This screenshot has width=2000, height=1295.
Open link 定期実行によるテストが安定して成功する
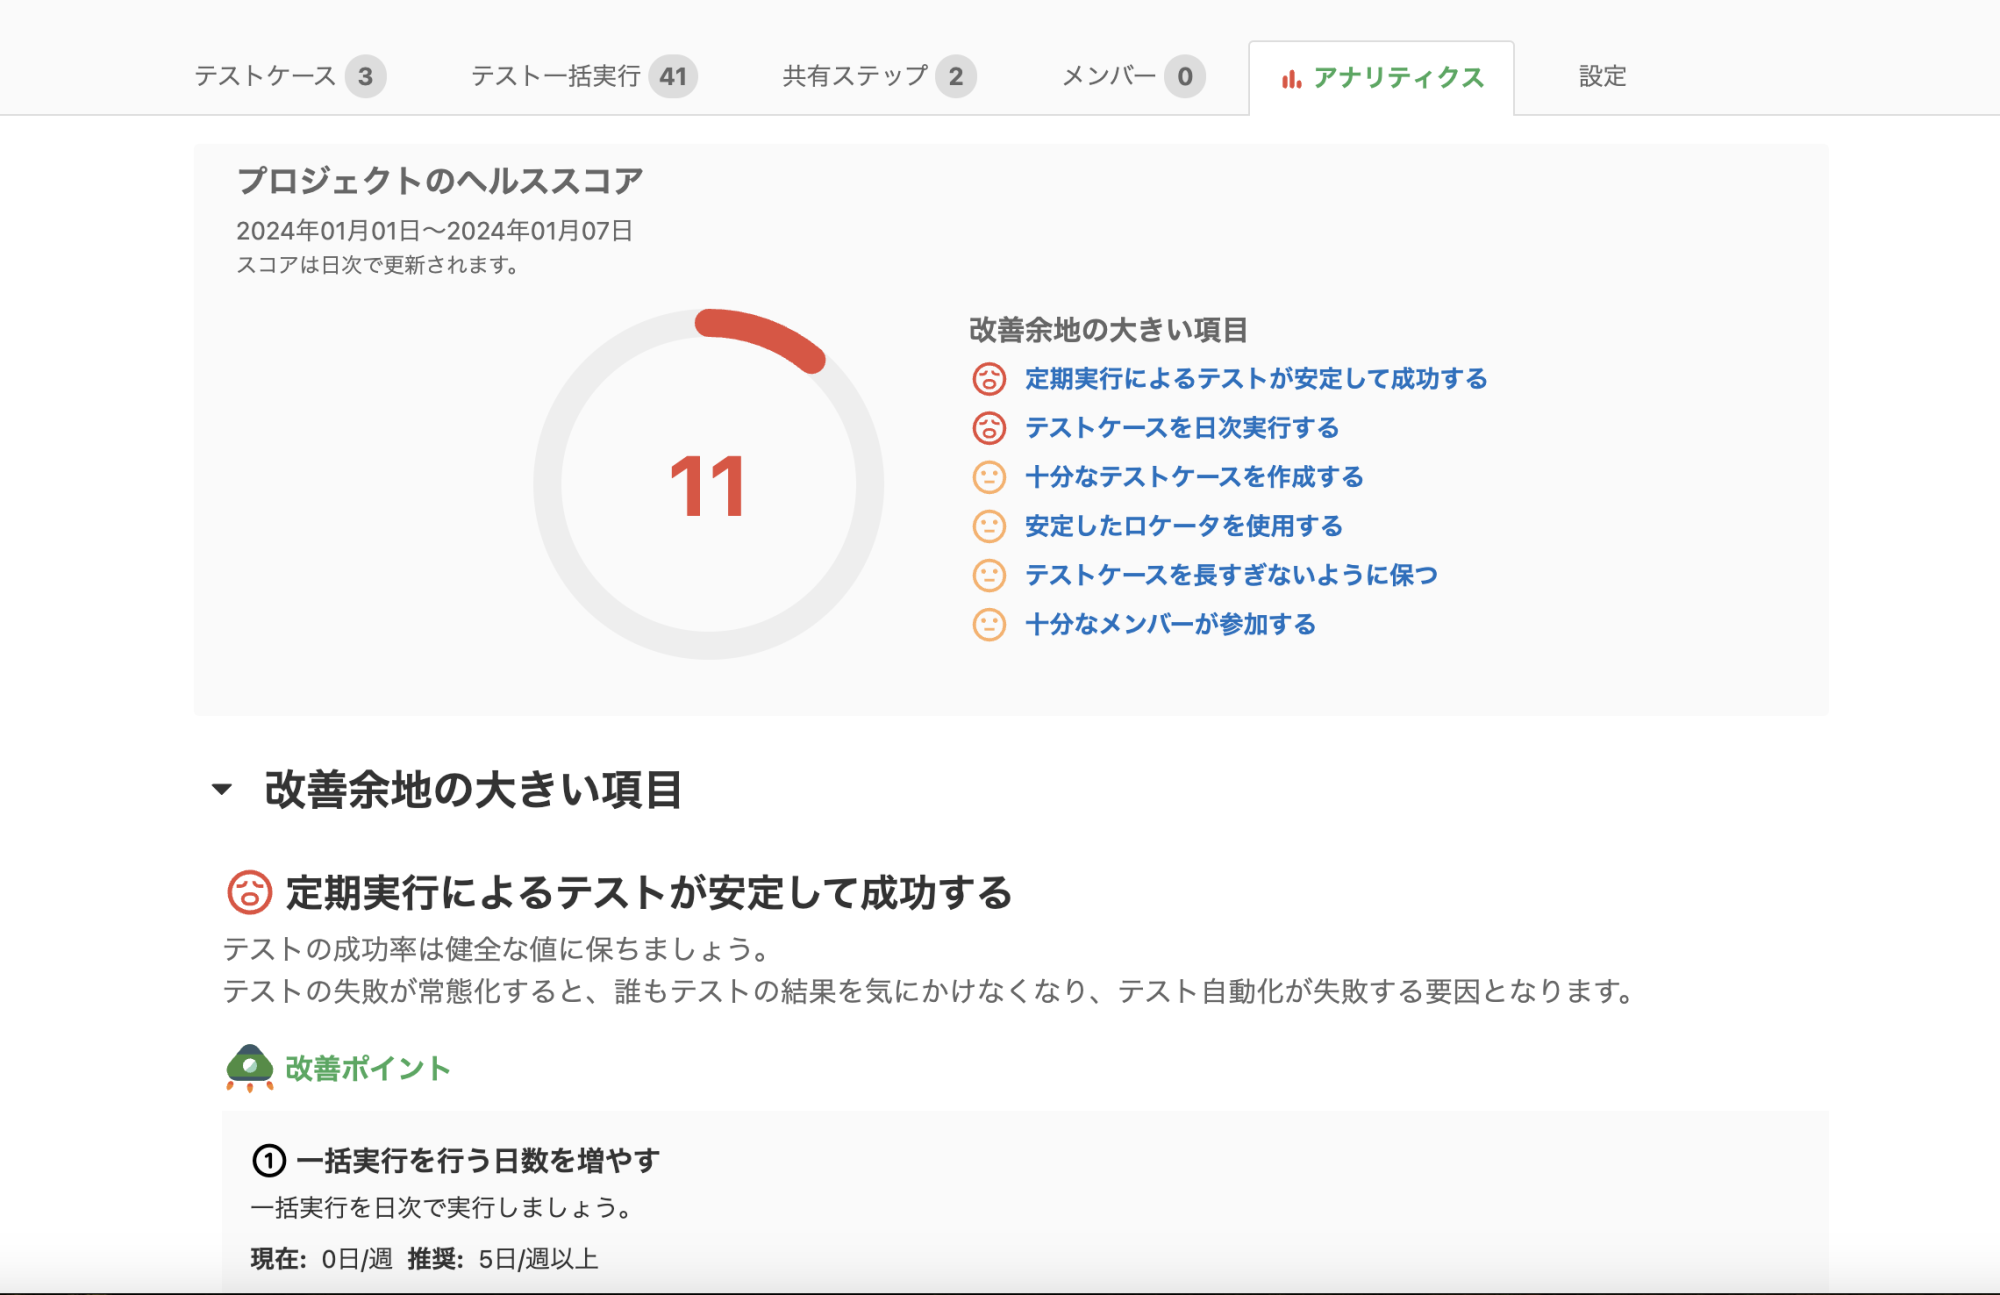pyautogui.click(x=1256, y=379)
